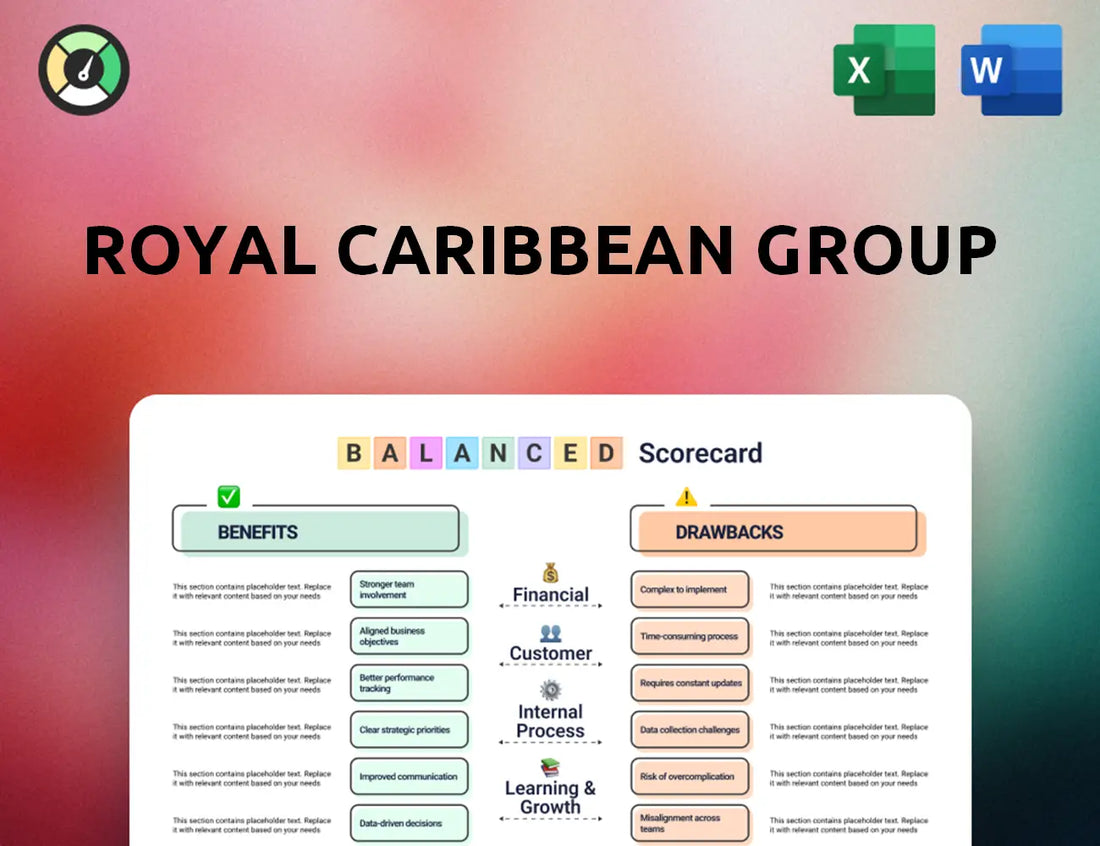The image size is (1100, 846).
Task: Click the BENEFITS header box
Action: click(x=320, y=532)
